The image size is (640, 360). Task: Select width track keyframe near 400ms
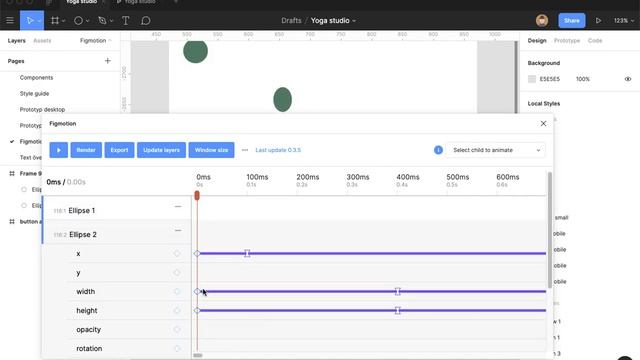tap(398, 291)
